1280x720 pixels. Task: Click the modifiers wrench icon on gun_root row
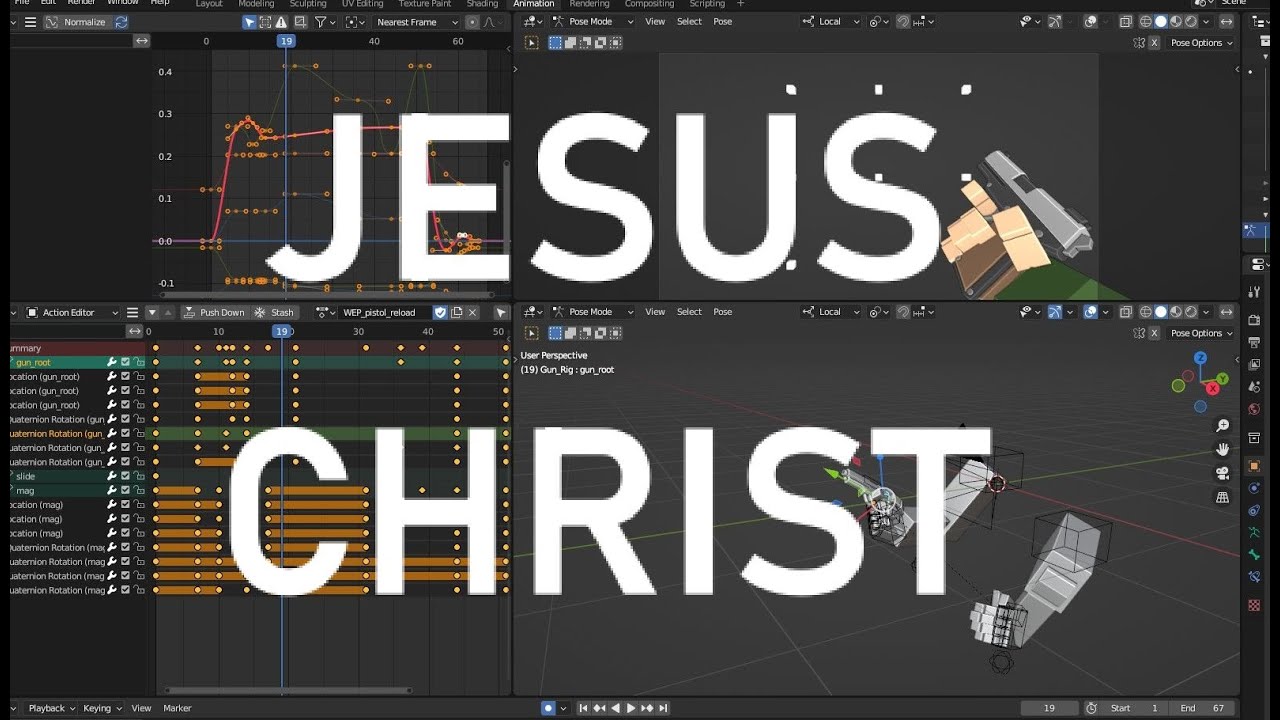tap(112, 362)
